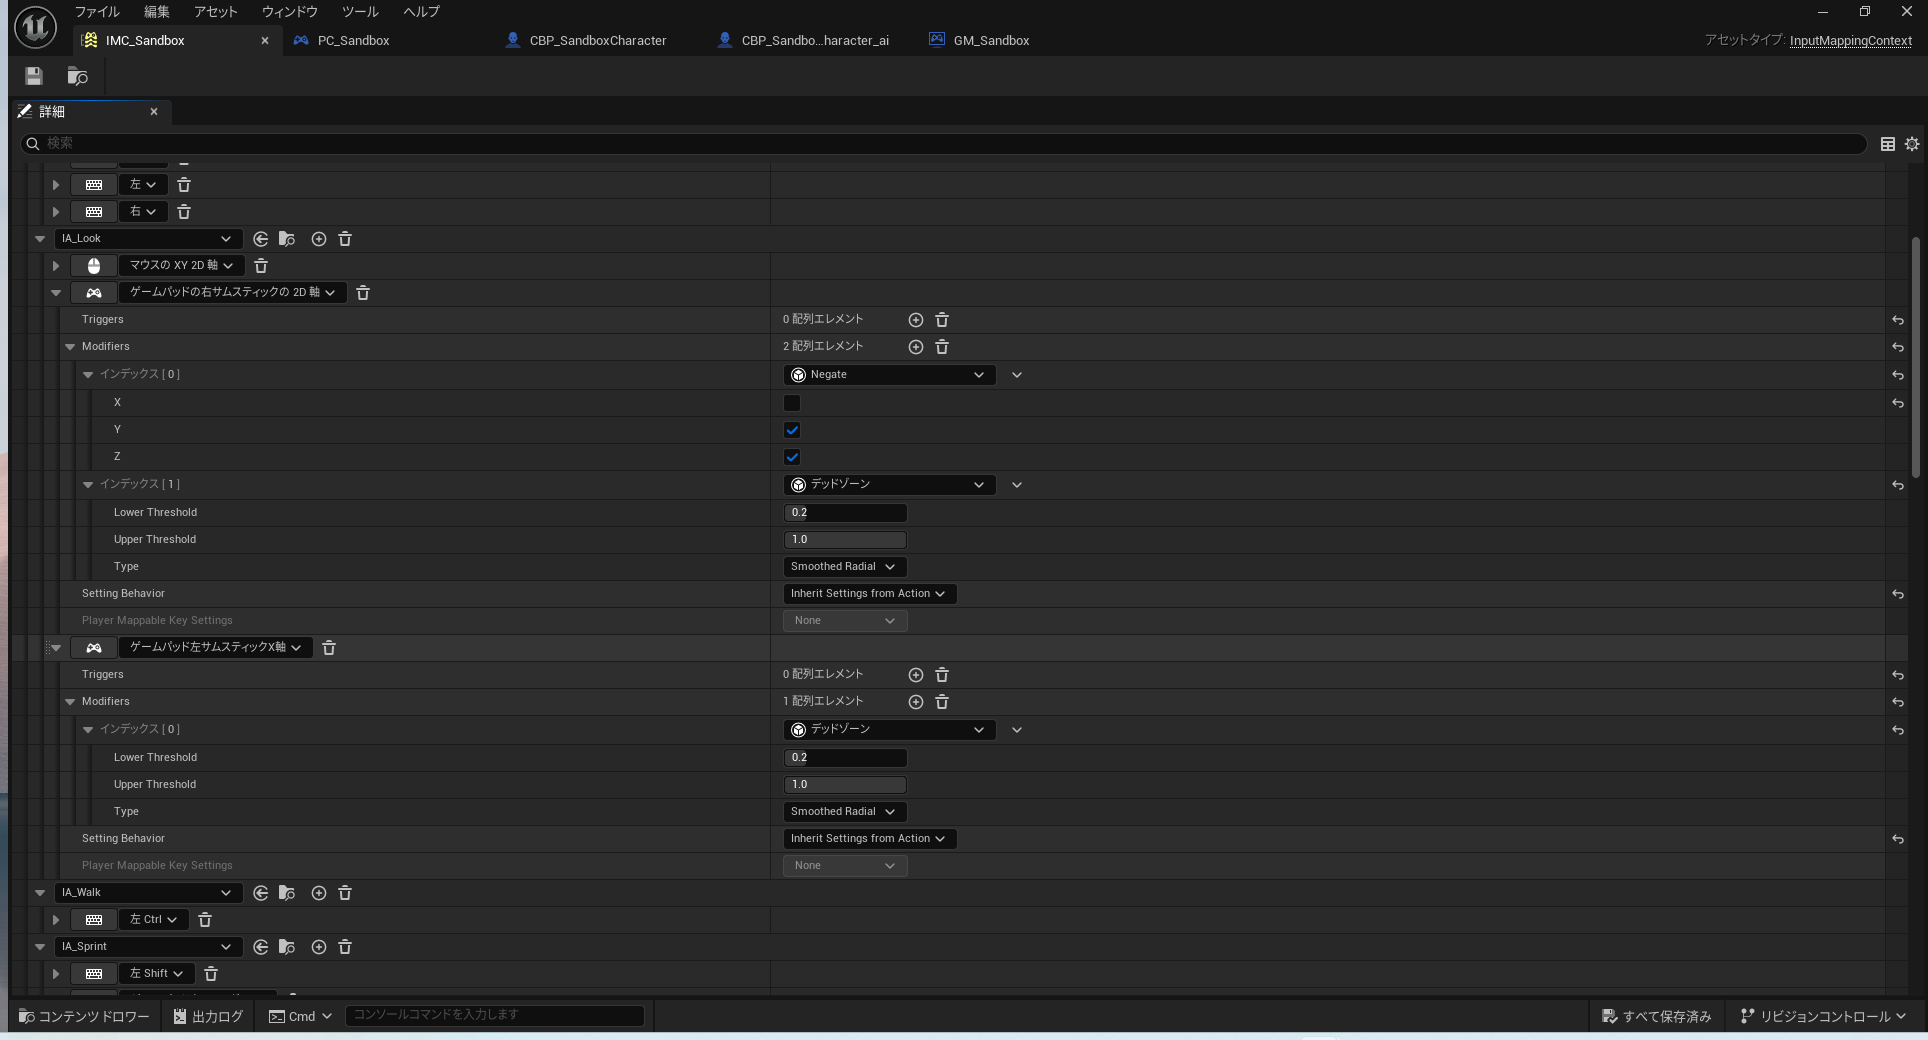Uncheck the Negate Z checkbox
The width and height of the screenshot is (1928, 1040).
[x=792, y=457]
